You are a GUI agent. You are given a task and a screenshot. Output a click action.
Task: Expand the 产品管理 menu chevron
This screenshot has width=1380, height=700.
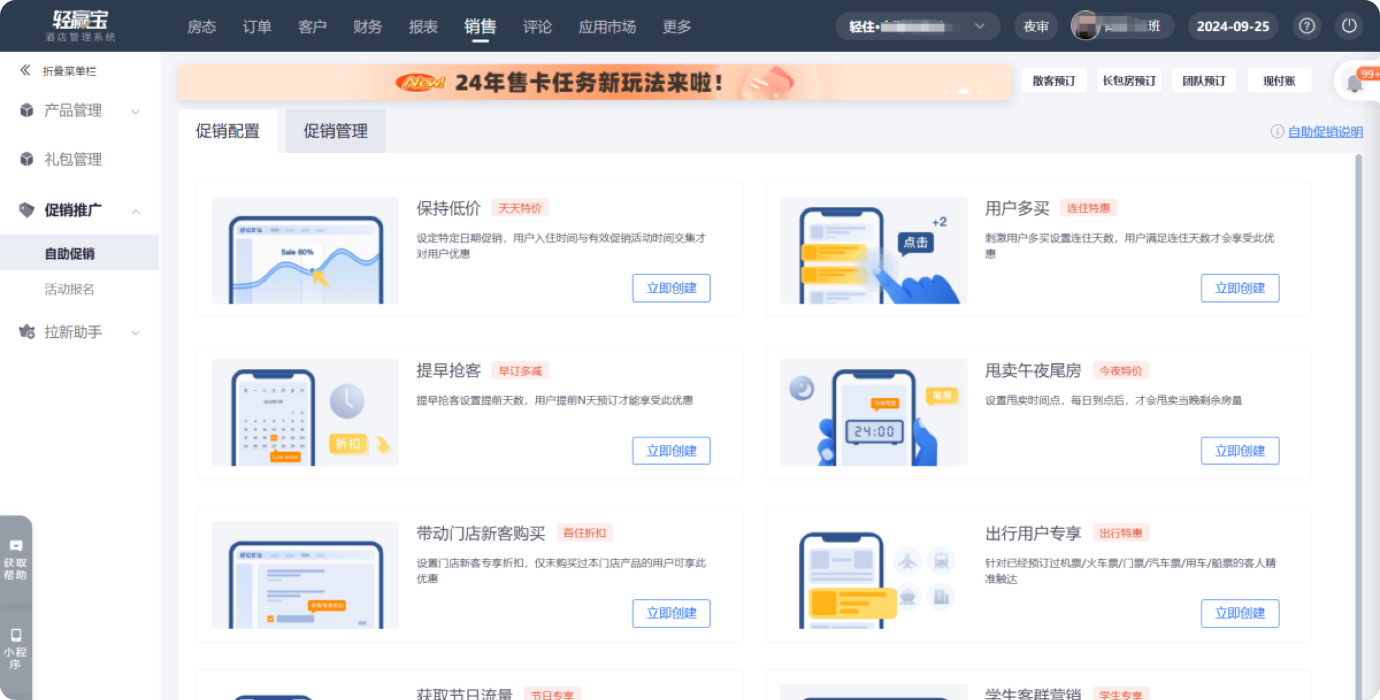point(135,111)
